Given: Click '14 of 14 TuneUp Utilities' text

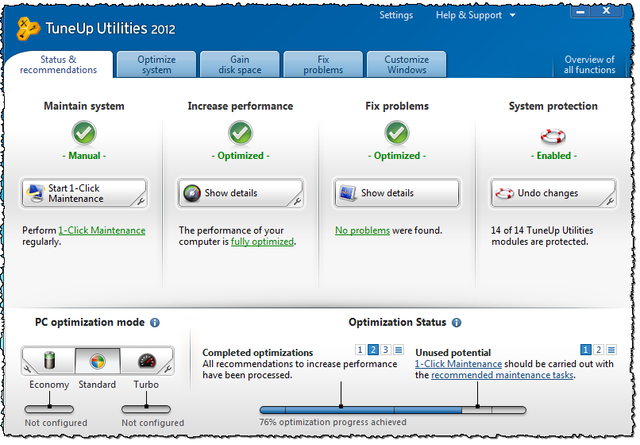Looking at the screenshot, I should pos(542,231).
